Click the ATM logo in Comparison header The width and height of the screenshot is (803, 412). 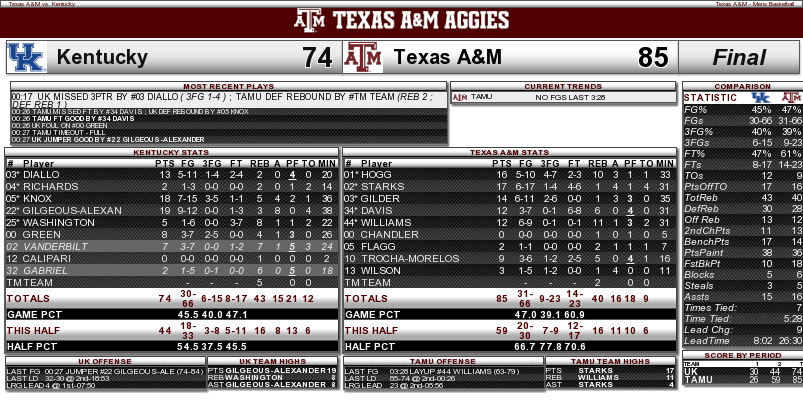click(x=792, y=97)
